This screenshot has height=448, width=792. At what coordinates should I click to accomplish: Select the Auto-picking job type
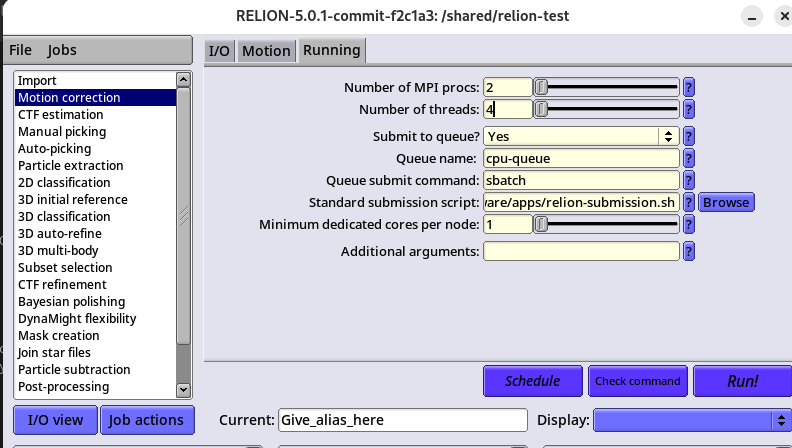pyautogui.click(x=96, y=148)
